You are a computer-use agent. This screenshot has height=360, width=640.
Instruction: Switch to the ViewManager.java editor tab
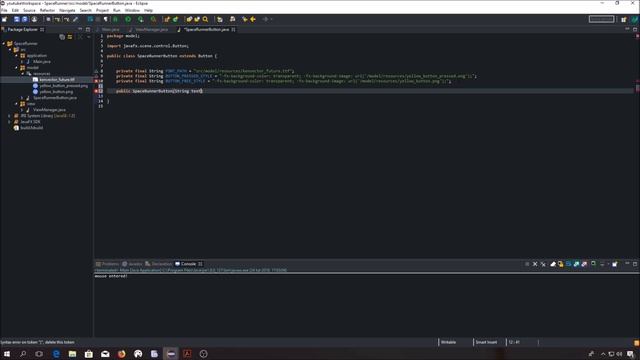[149, 29]
